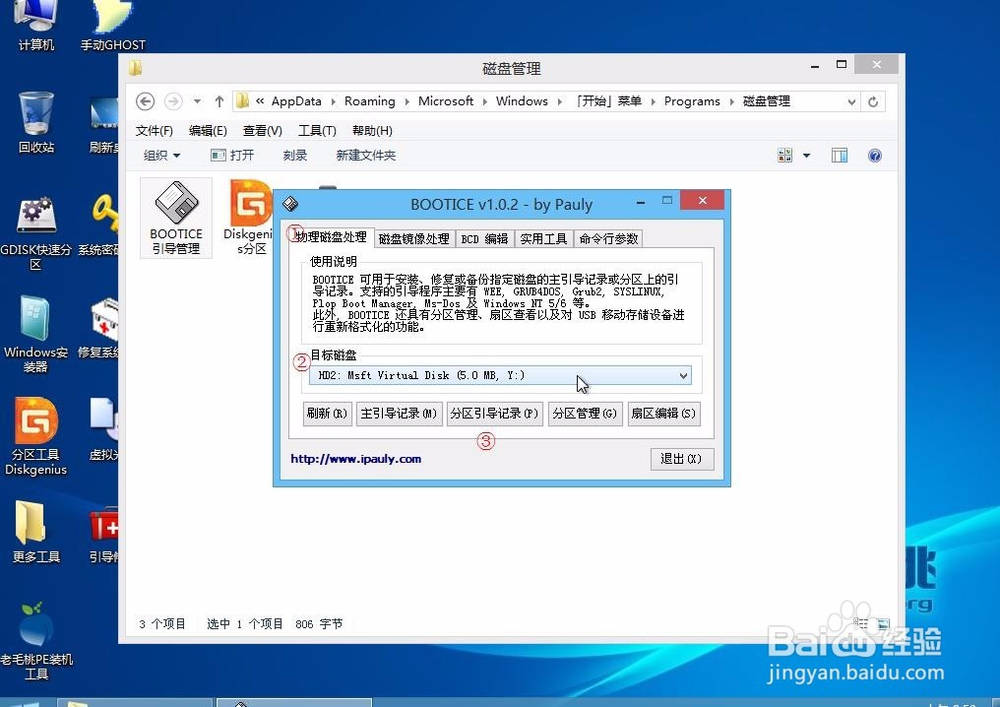Open the 帮助(H) menu
The height and width of the screenshot is (707, 1000).
pos(372,131)
